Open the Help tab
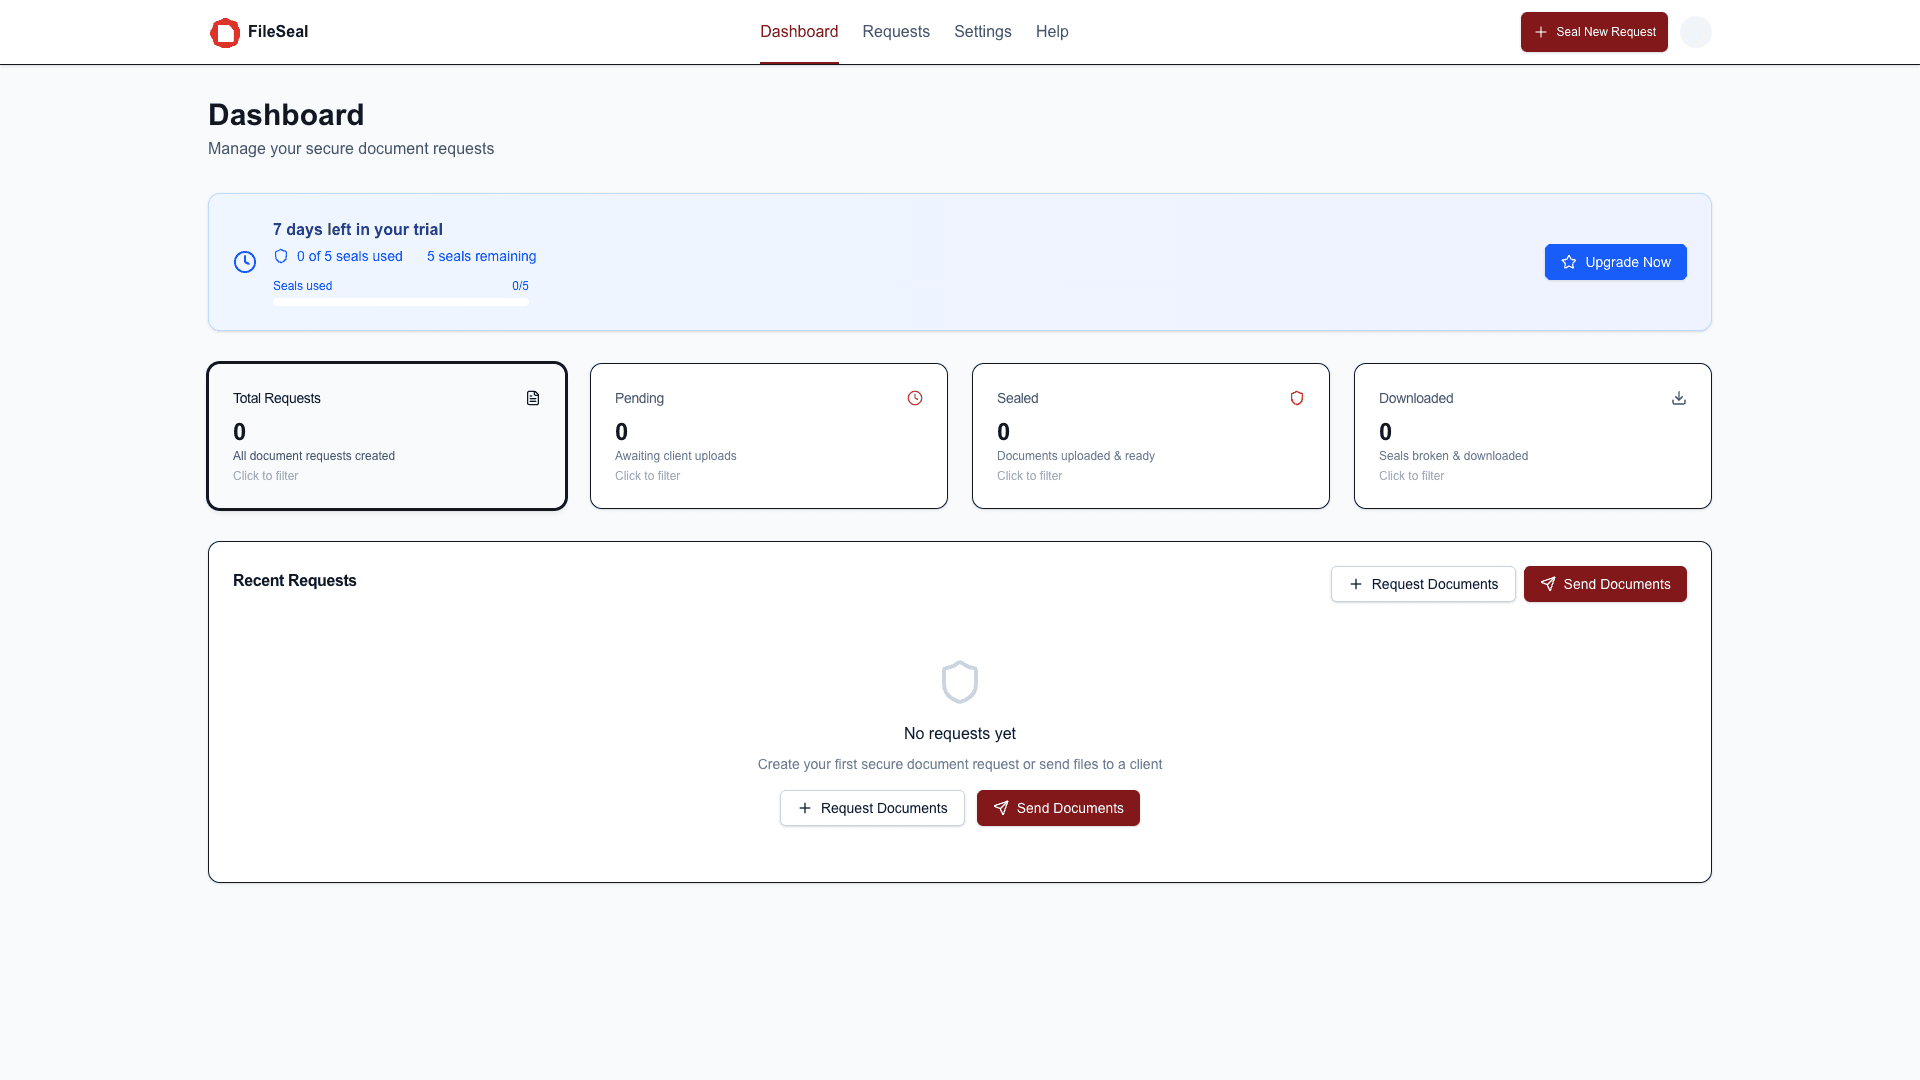Image resolution: width=1920 pixels, height=1080 pixels. pos(1052,32)
